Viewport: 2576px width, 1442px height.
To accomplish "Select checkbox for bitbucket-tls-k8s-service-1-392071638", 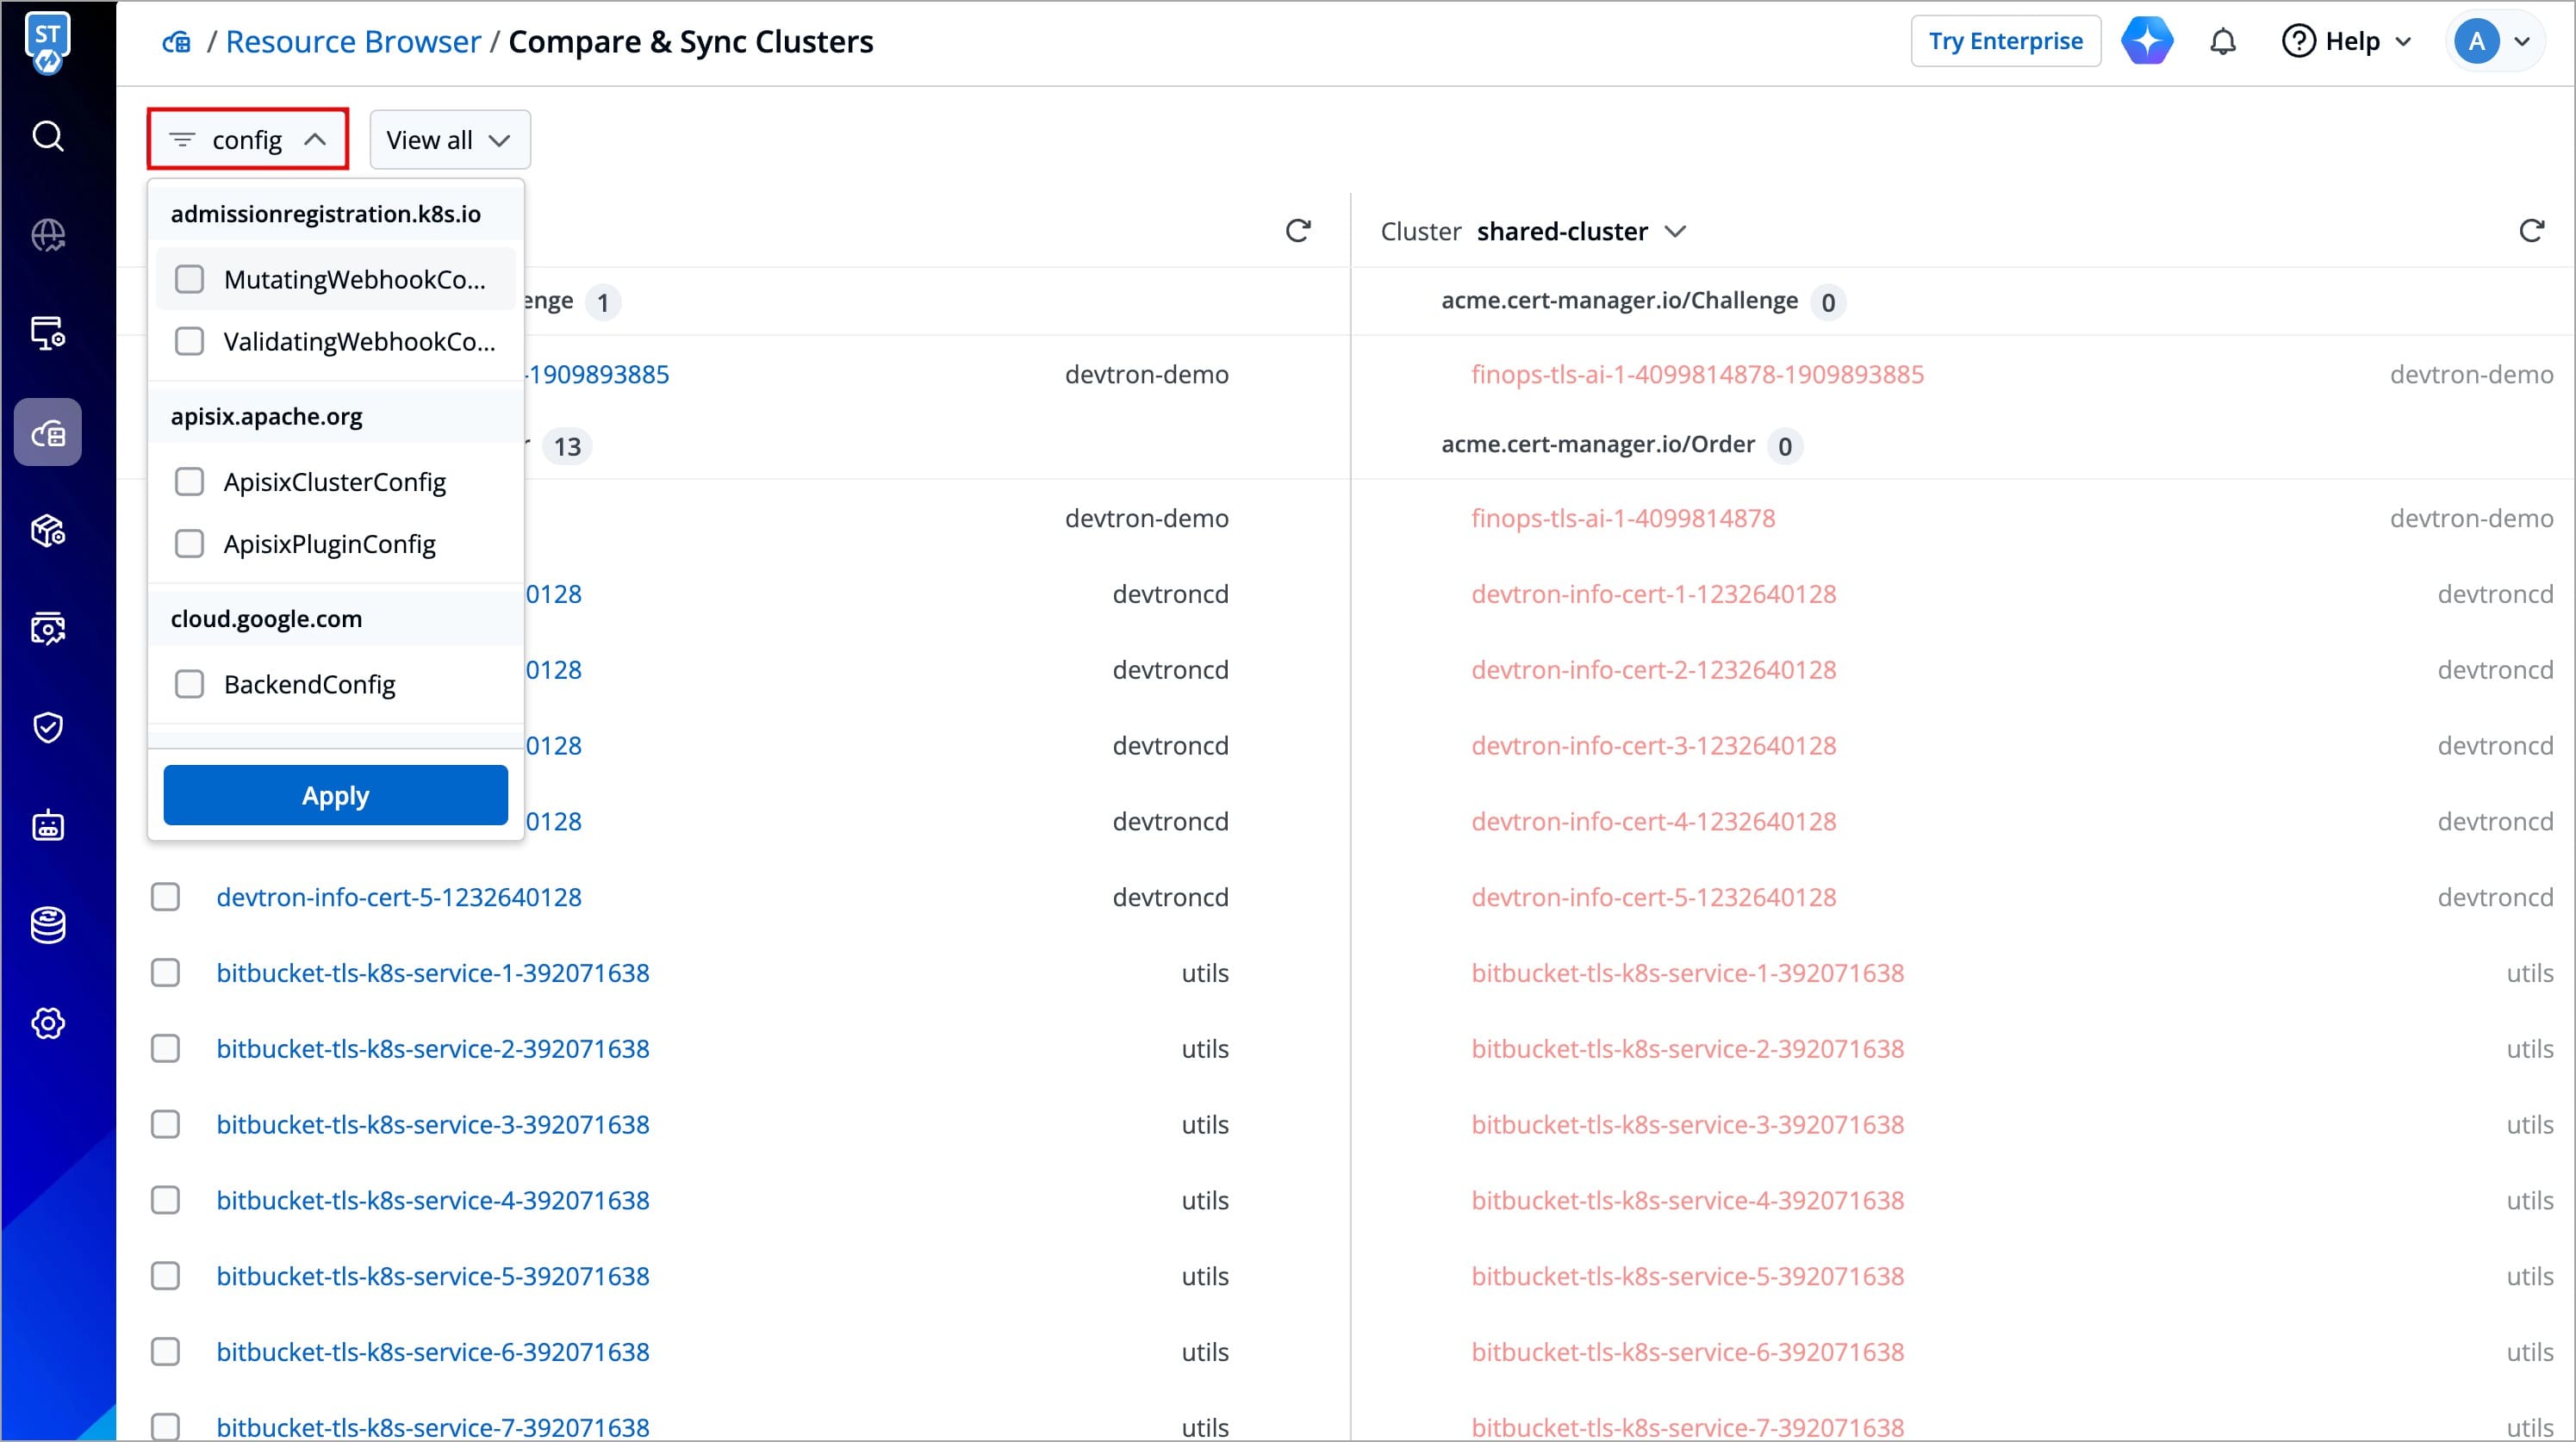I will [x=166, y=973].
